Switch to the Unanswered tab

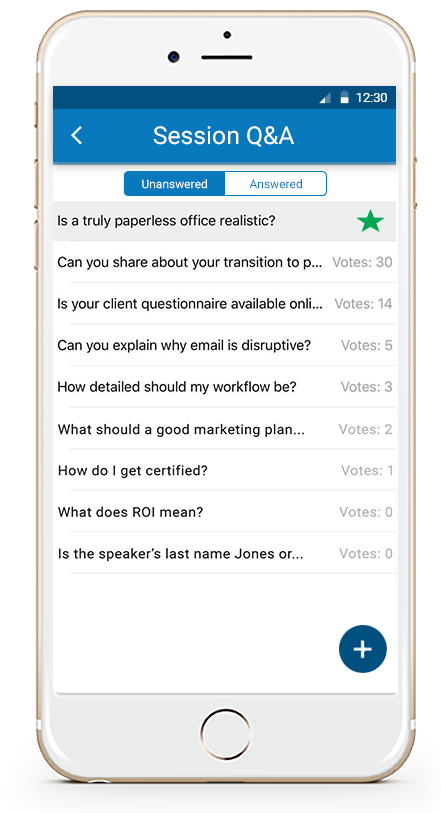coord(174,184)
